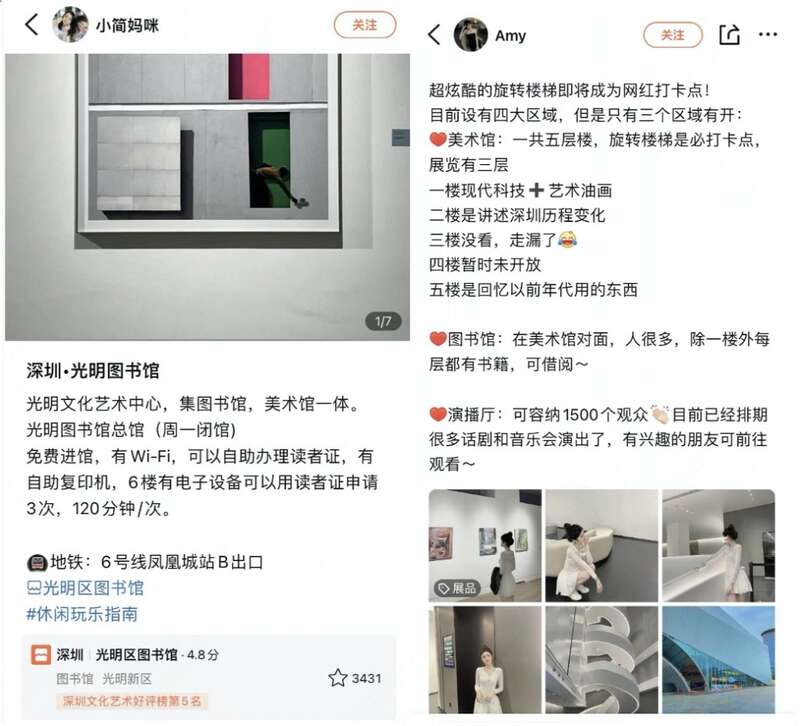The width and height of the screenshot is (800, 726).
Task: Open the 光明区图书馆 location link
Action: [x=85, y=588]
